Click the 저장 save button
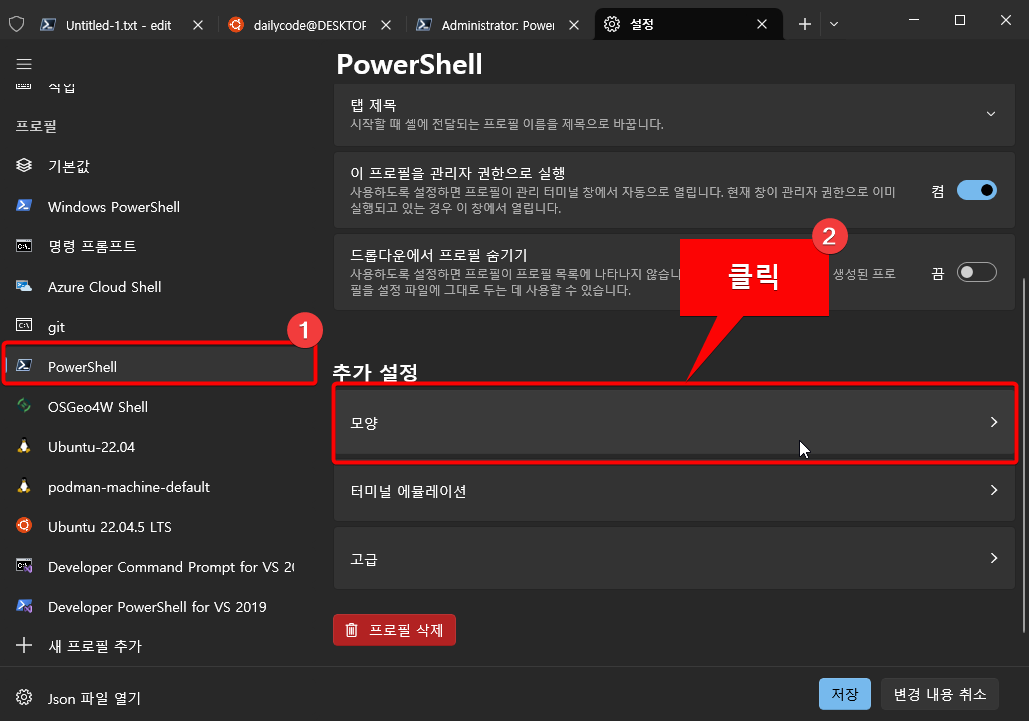Screen dimensions: 1029x721 click(845, 694)
